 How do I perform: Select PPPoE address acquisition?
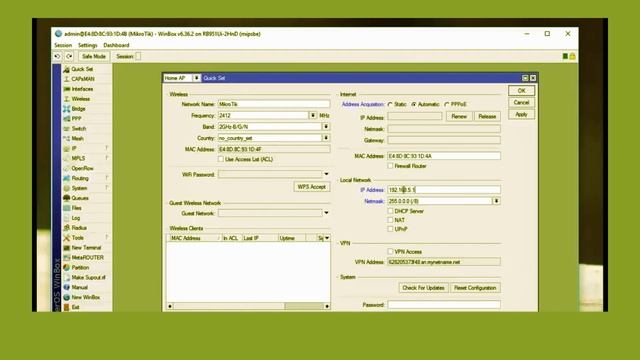(x=447, y=104)
